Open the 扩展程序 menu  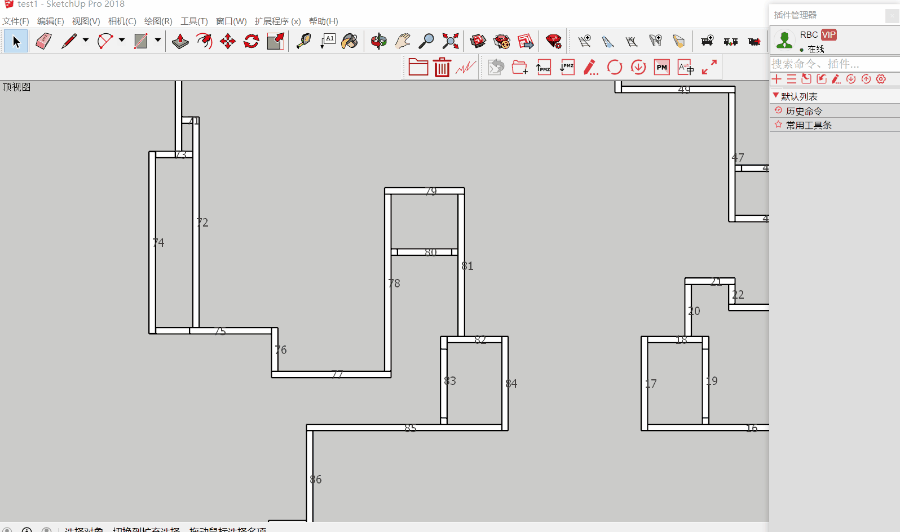(x=277, y=21)
